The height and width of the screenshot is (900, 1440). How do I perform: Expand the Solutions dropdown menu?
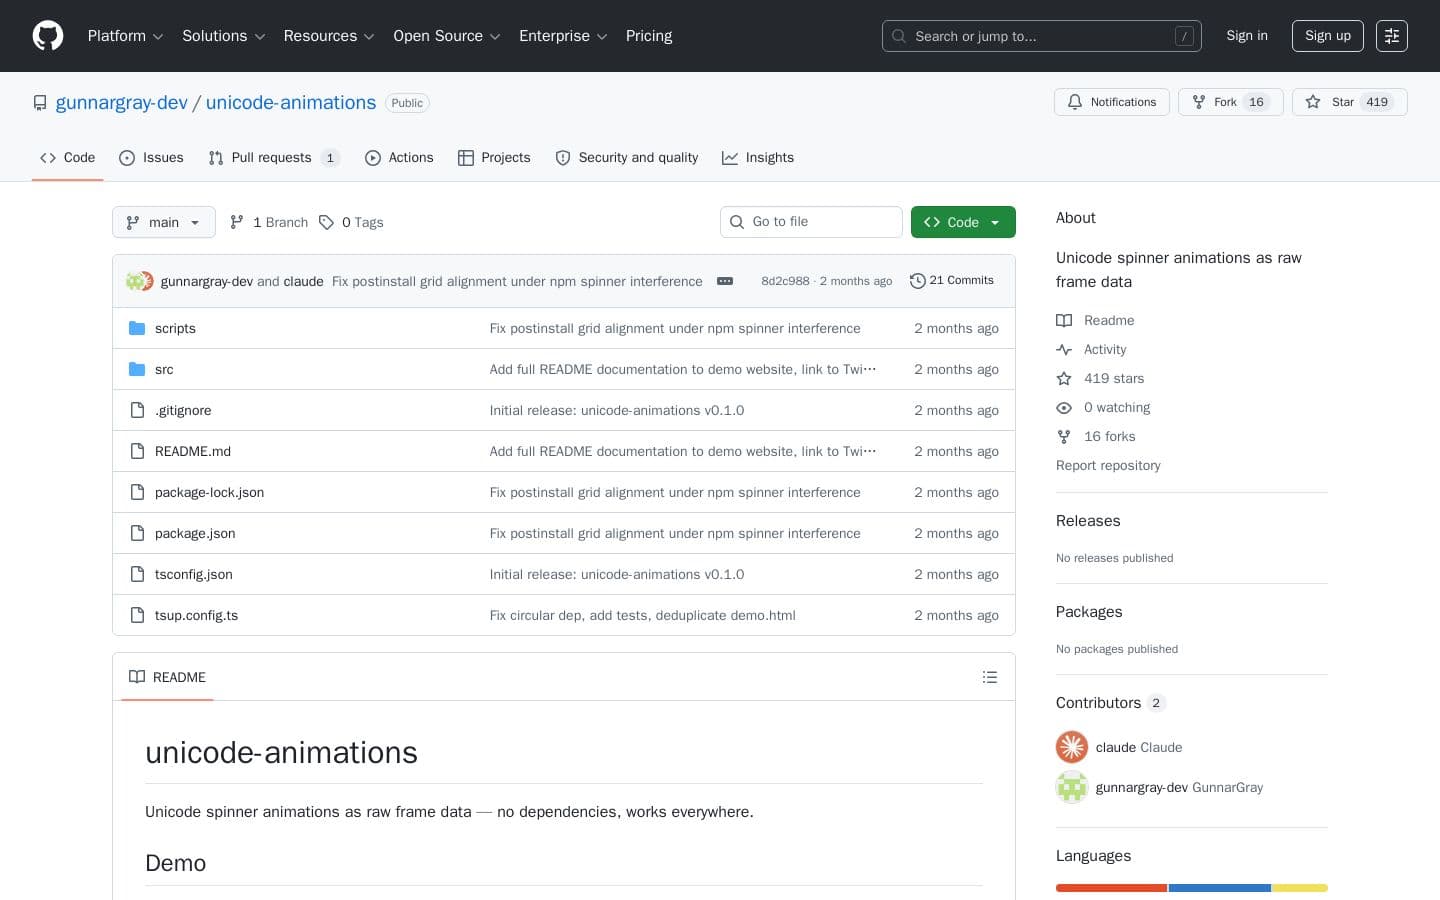[223, 36]
